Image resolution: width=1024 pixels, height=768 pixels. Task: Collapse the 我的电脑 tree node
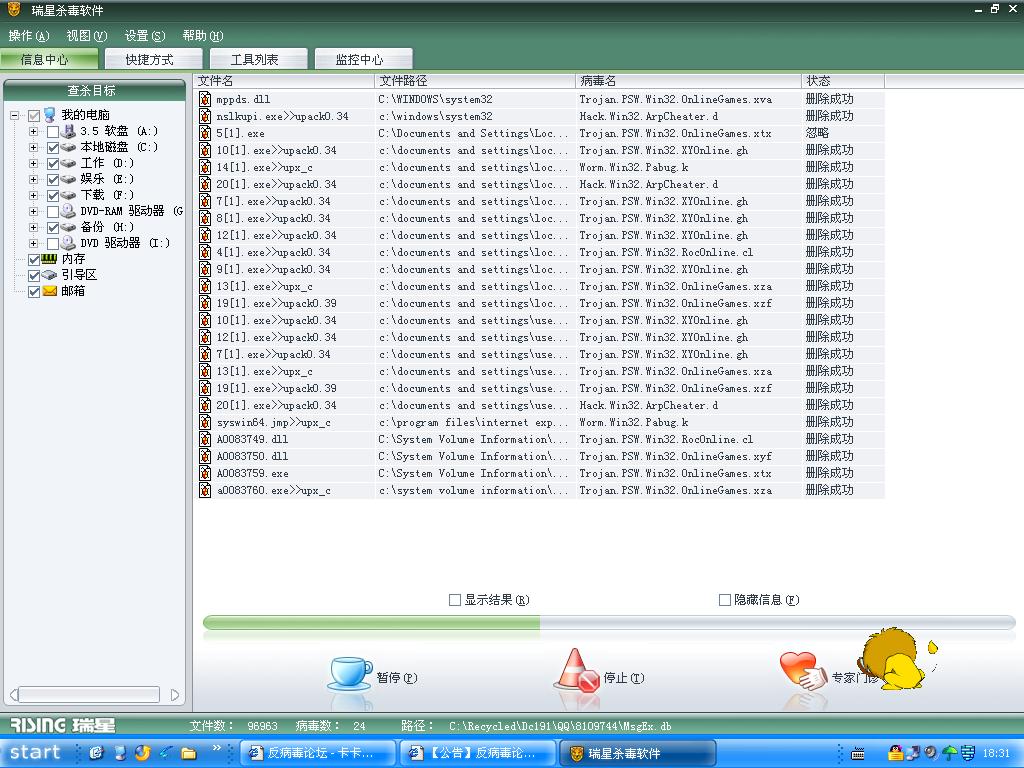click(x=15, y=115)
